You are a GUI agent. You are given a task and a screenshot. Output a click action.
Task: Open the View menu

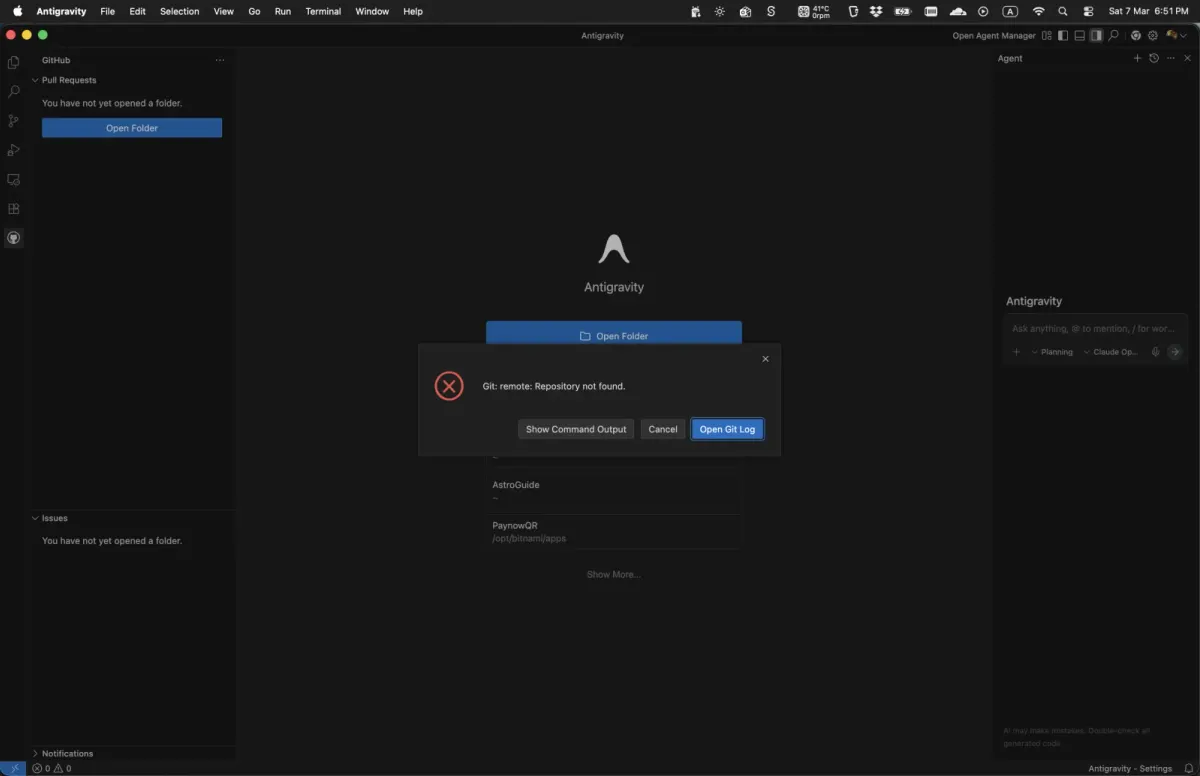coord(224,11)
